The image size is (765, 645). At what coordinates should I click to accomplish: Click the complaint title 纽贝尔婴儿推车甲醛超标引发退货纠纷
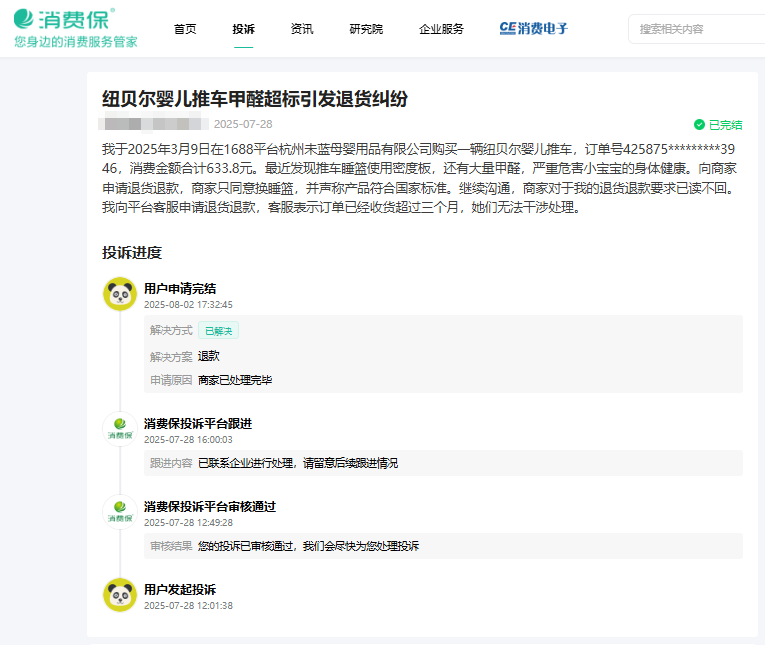[255, 99]
